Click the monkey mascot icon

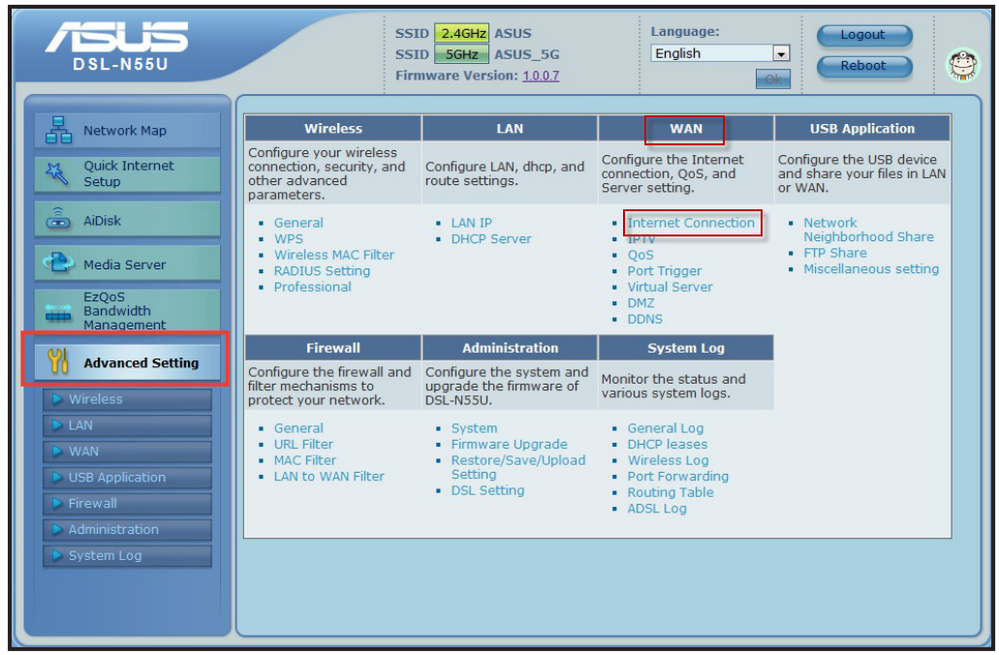[963, 65]
